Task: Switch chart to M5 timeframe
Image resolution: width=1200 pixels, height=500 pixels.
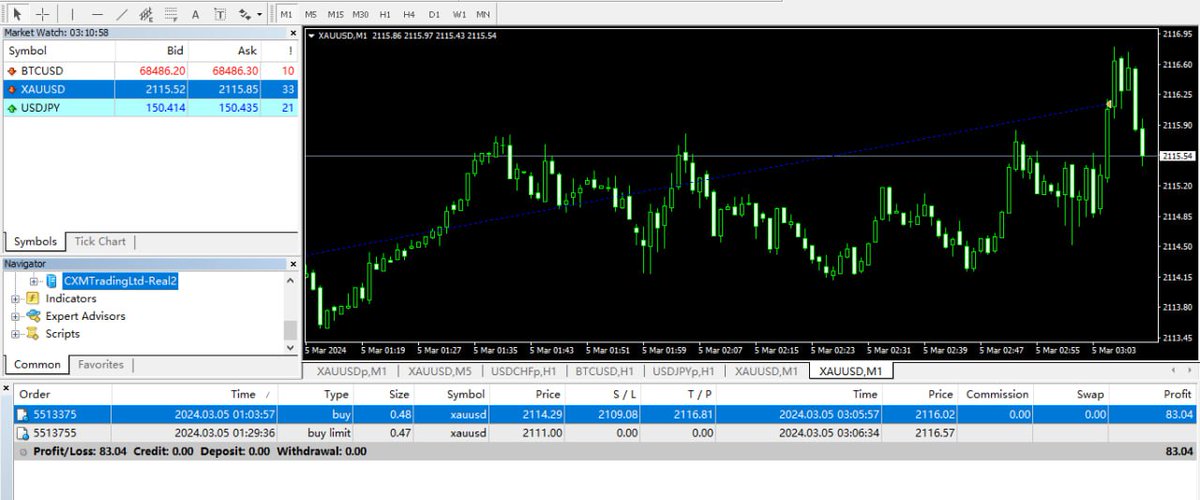Action: click(311, 14)
